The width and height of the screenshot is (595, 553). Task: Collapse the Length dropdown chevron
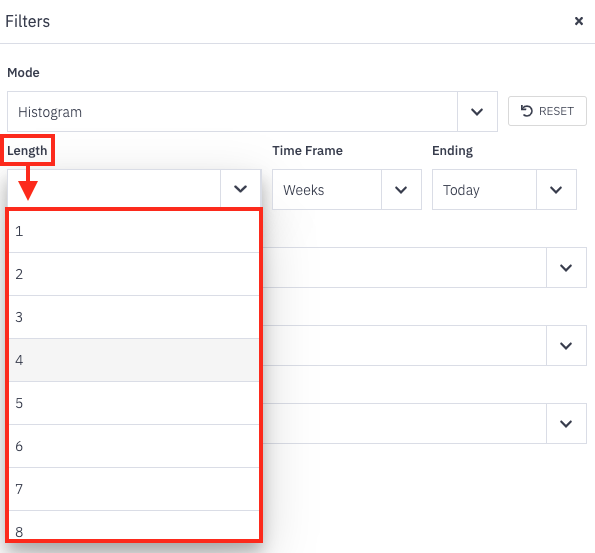point(241,189)
